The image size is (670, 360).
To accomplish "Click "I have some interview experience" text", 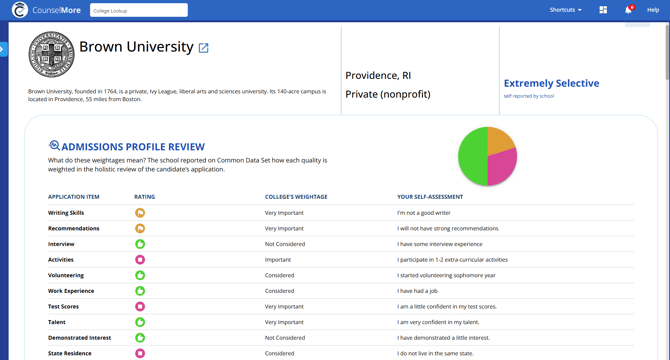I will [x=439, y=244].
